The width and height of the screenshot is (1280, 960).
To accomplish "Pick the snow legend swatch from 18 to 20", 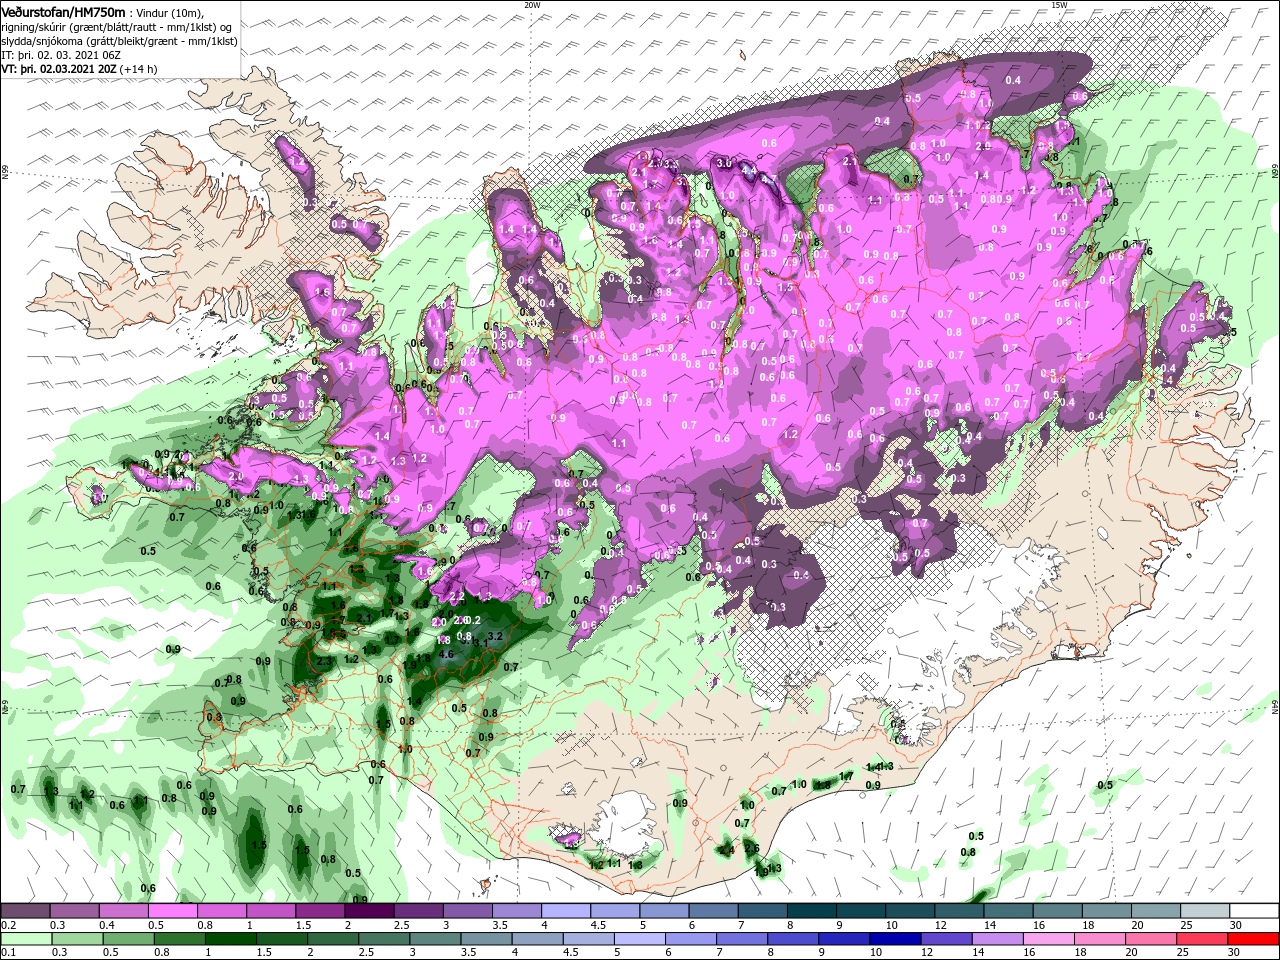I will click(1106, 911).
